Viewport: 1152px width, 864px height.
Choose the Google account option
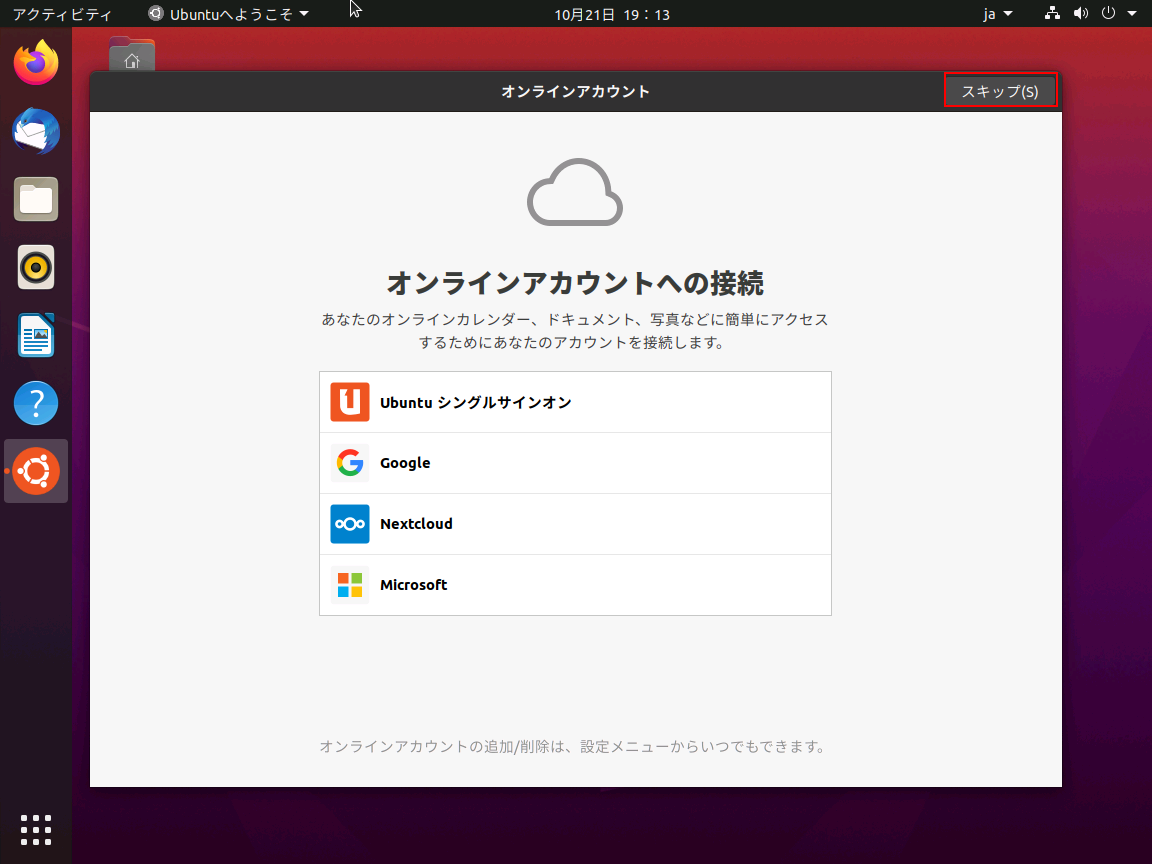(x=575, y=463)
